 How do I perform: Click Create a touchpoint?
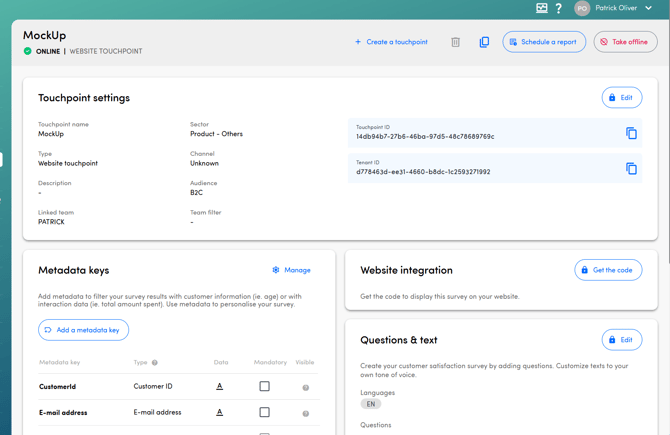pyautogui.click(x=391, y=42)
